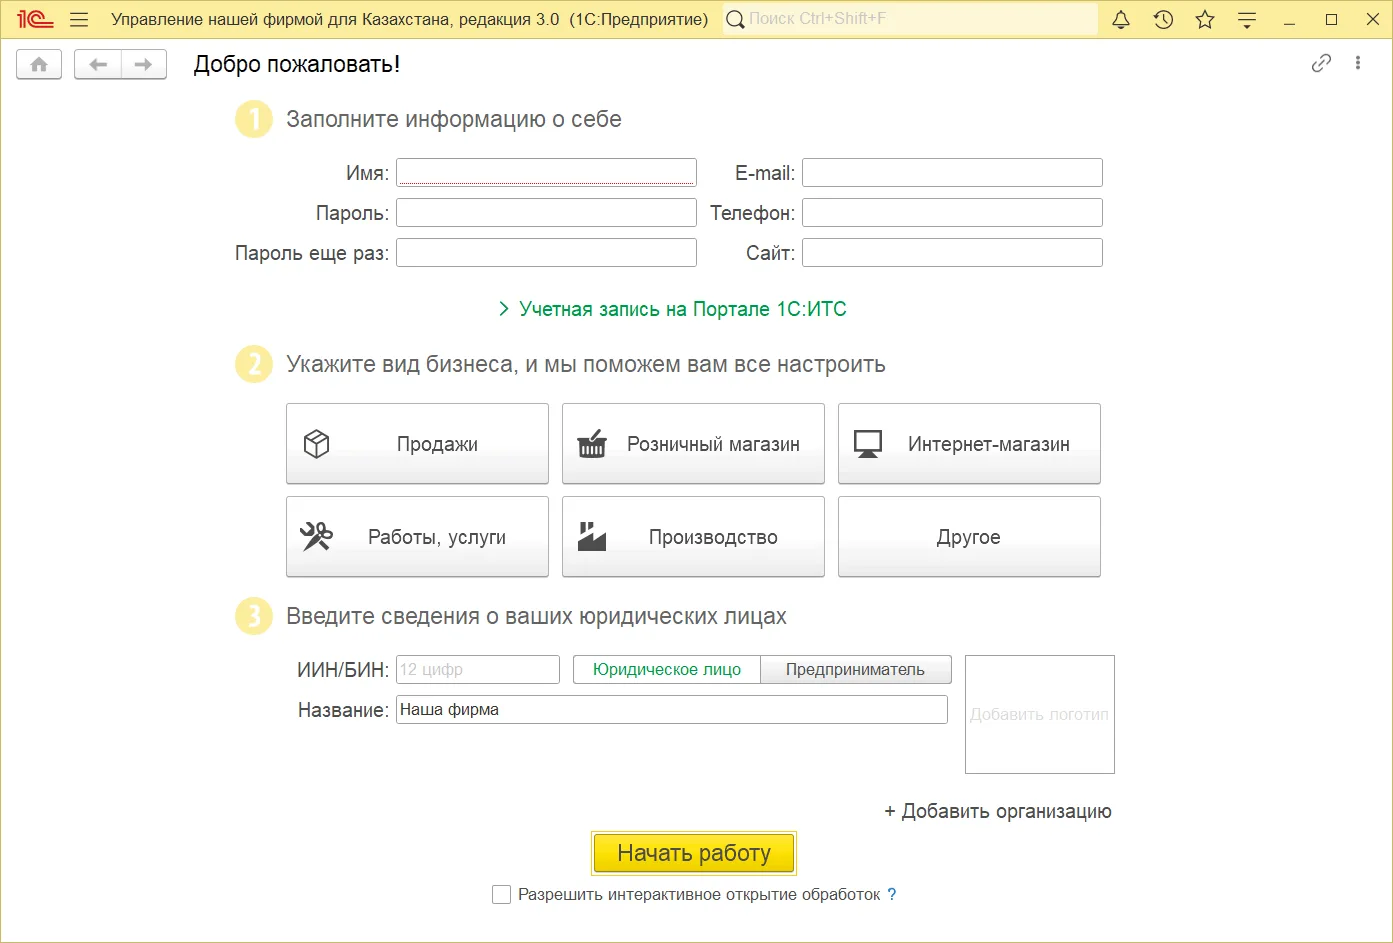Click the Добавить логотип placeholder
The width and height of the screenshot is (1393, 943).
pos(1040,714)
